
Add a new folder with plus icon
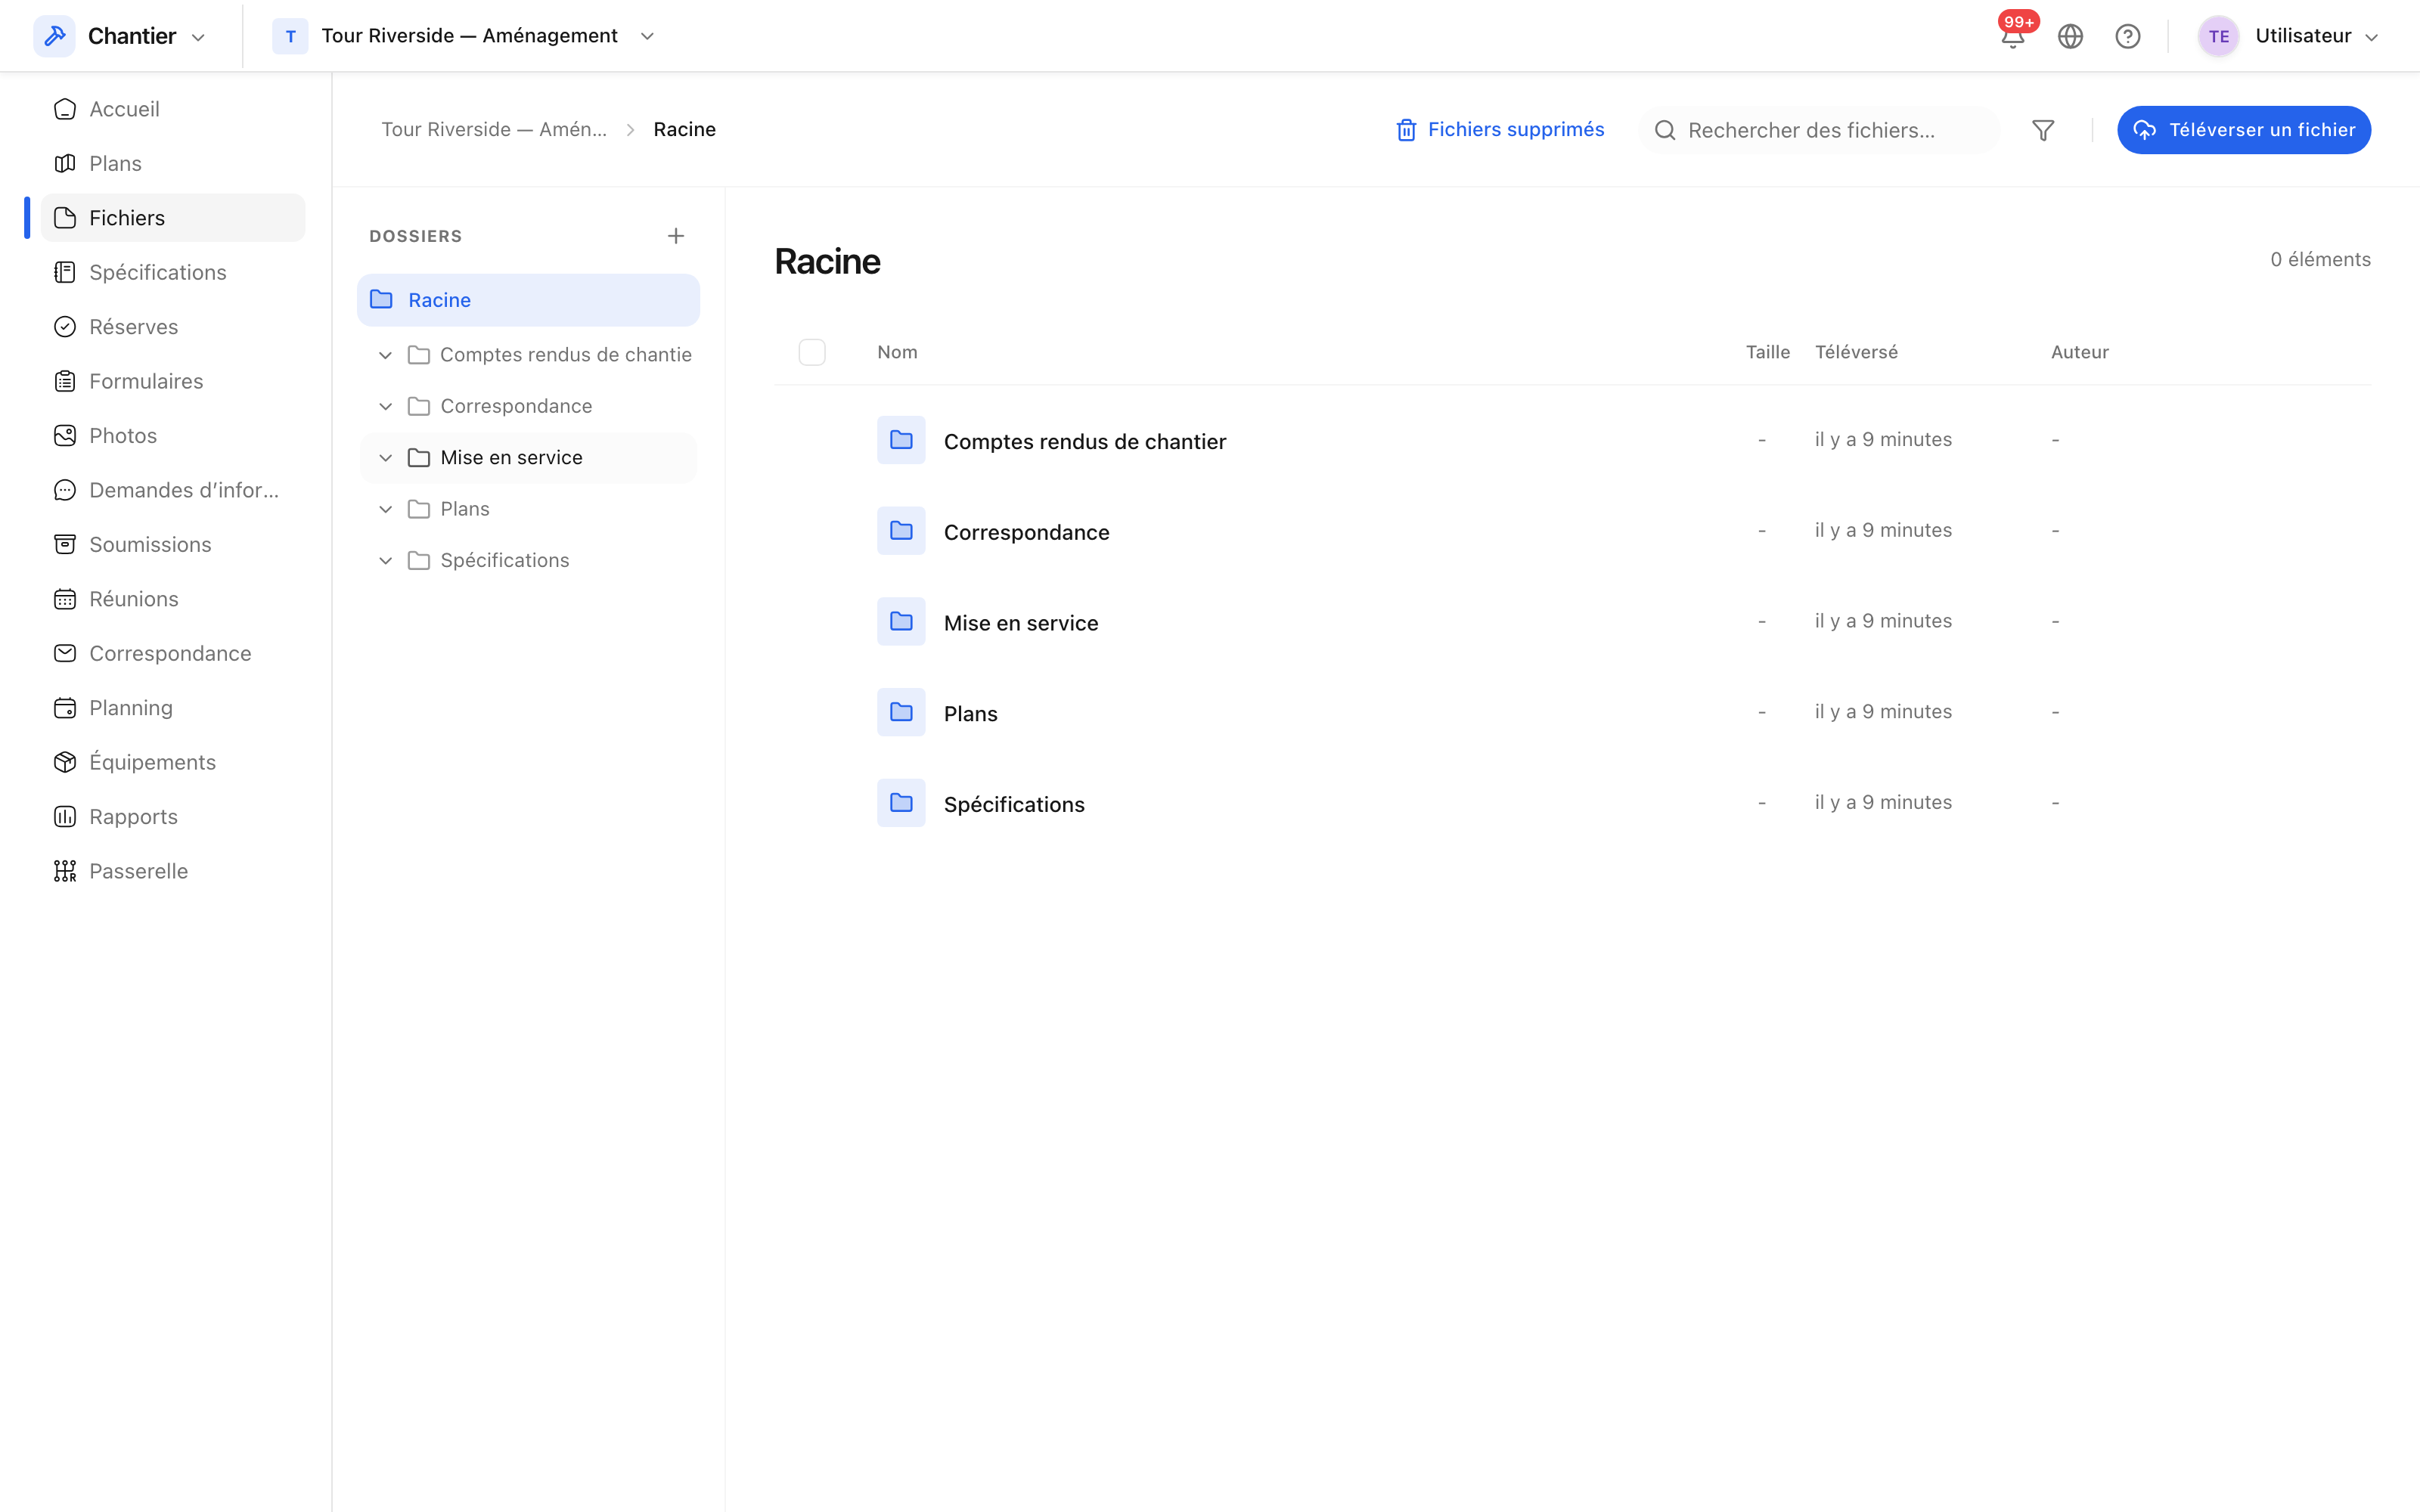click(x=676, y=236)
